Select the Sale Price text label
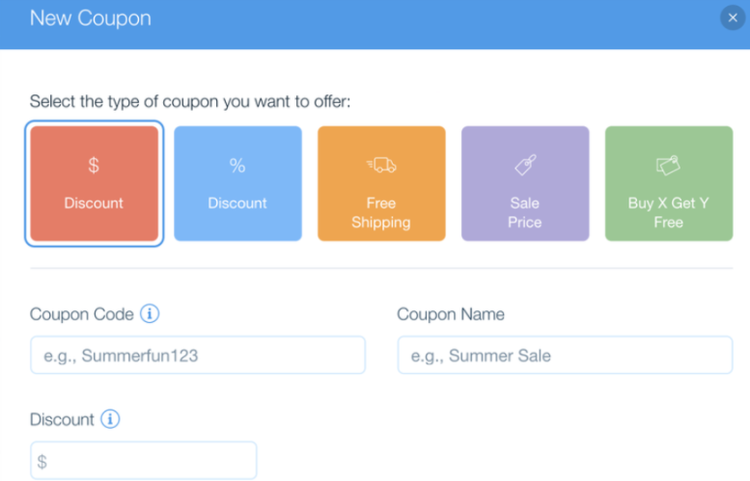Image resolution: width=750 pixels, height=481 pixels. [525, 213]
